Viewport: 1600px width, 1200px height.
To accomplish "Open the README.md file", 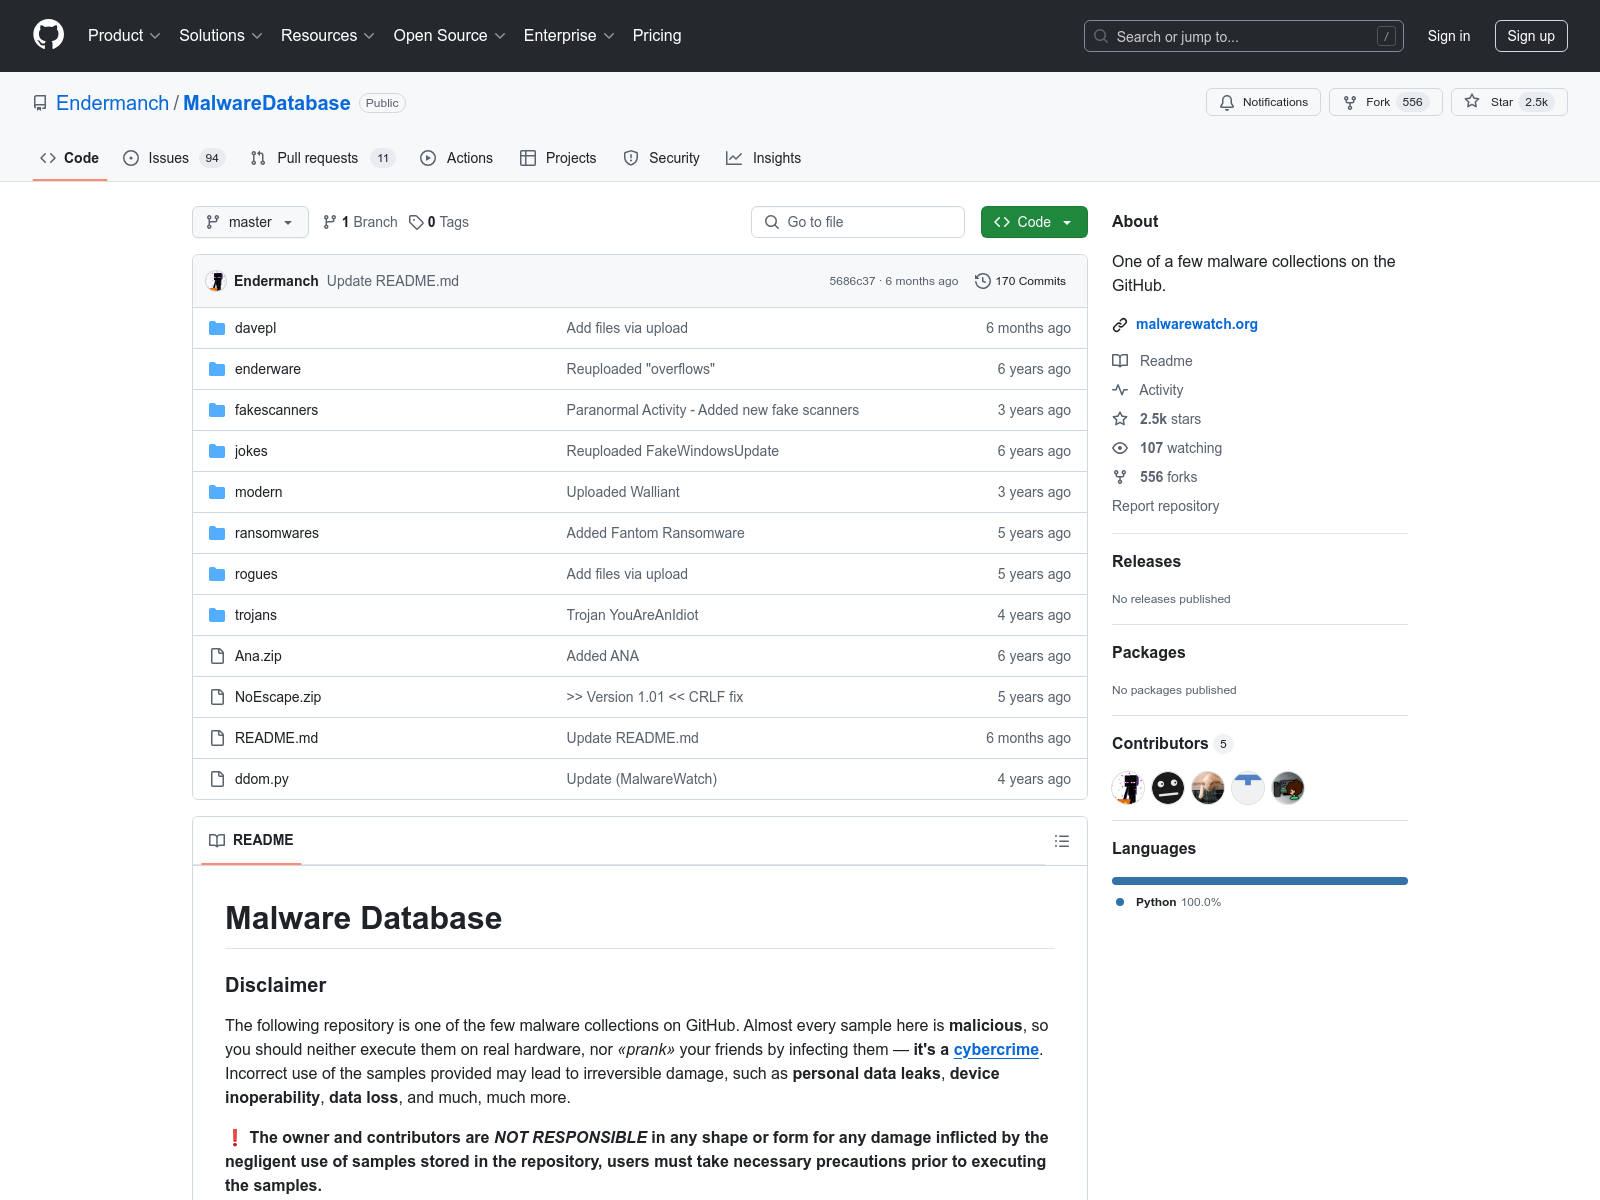I will [276, 738].
